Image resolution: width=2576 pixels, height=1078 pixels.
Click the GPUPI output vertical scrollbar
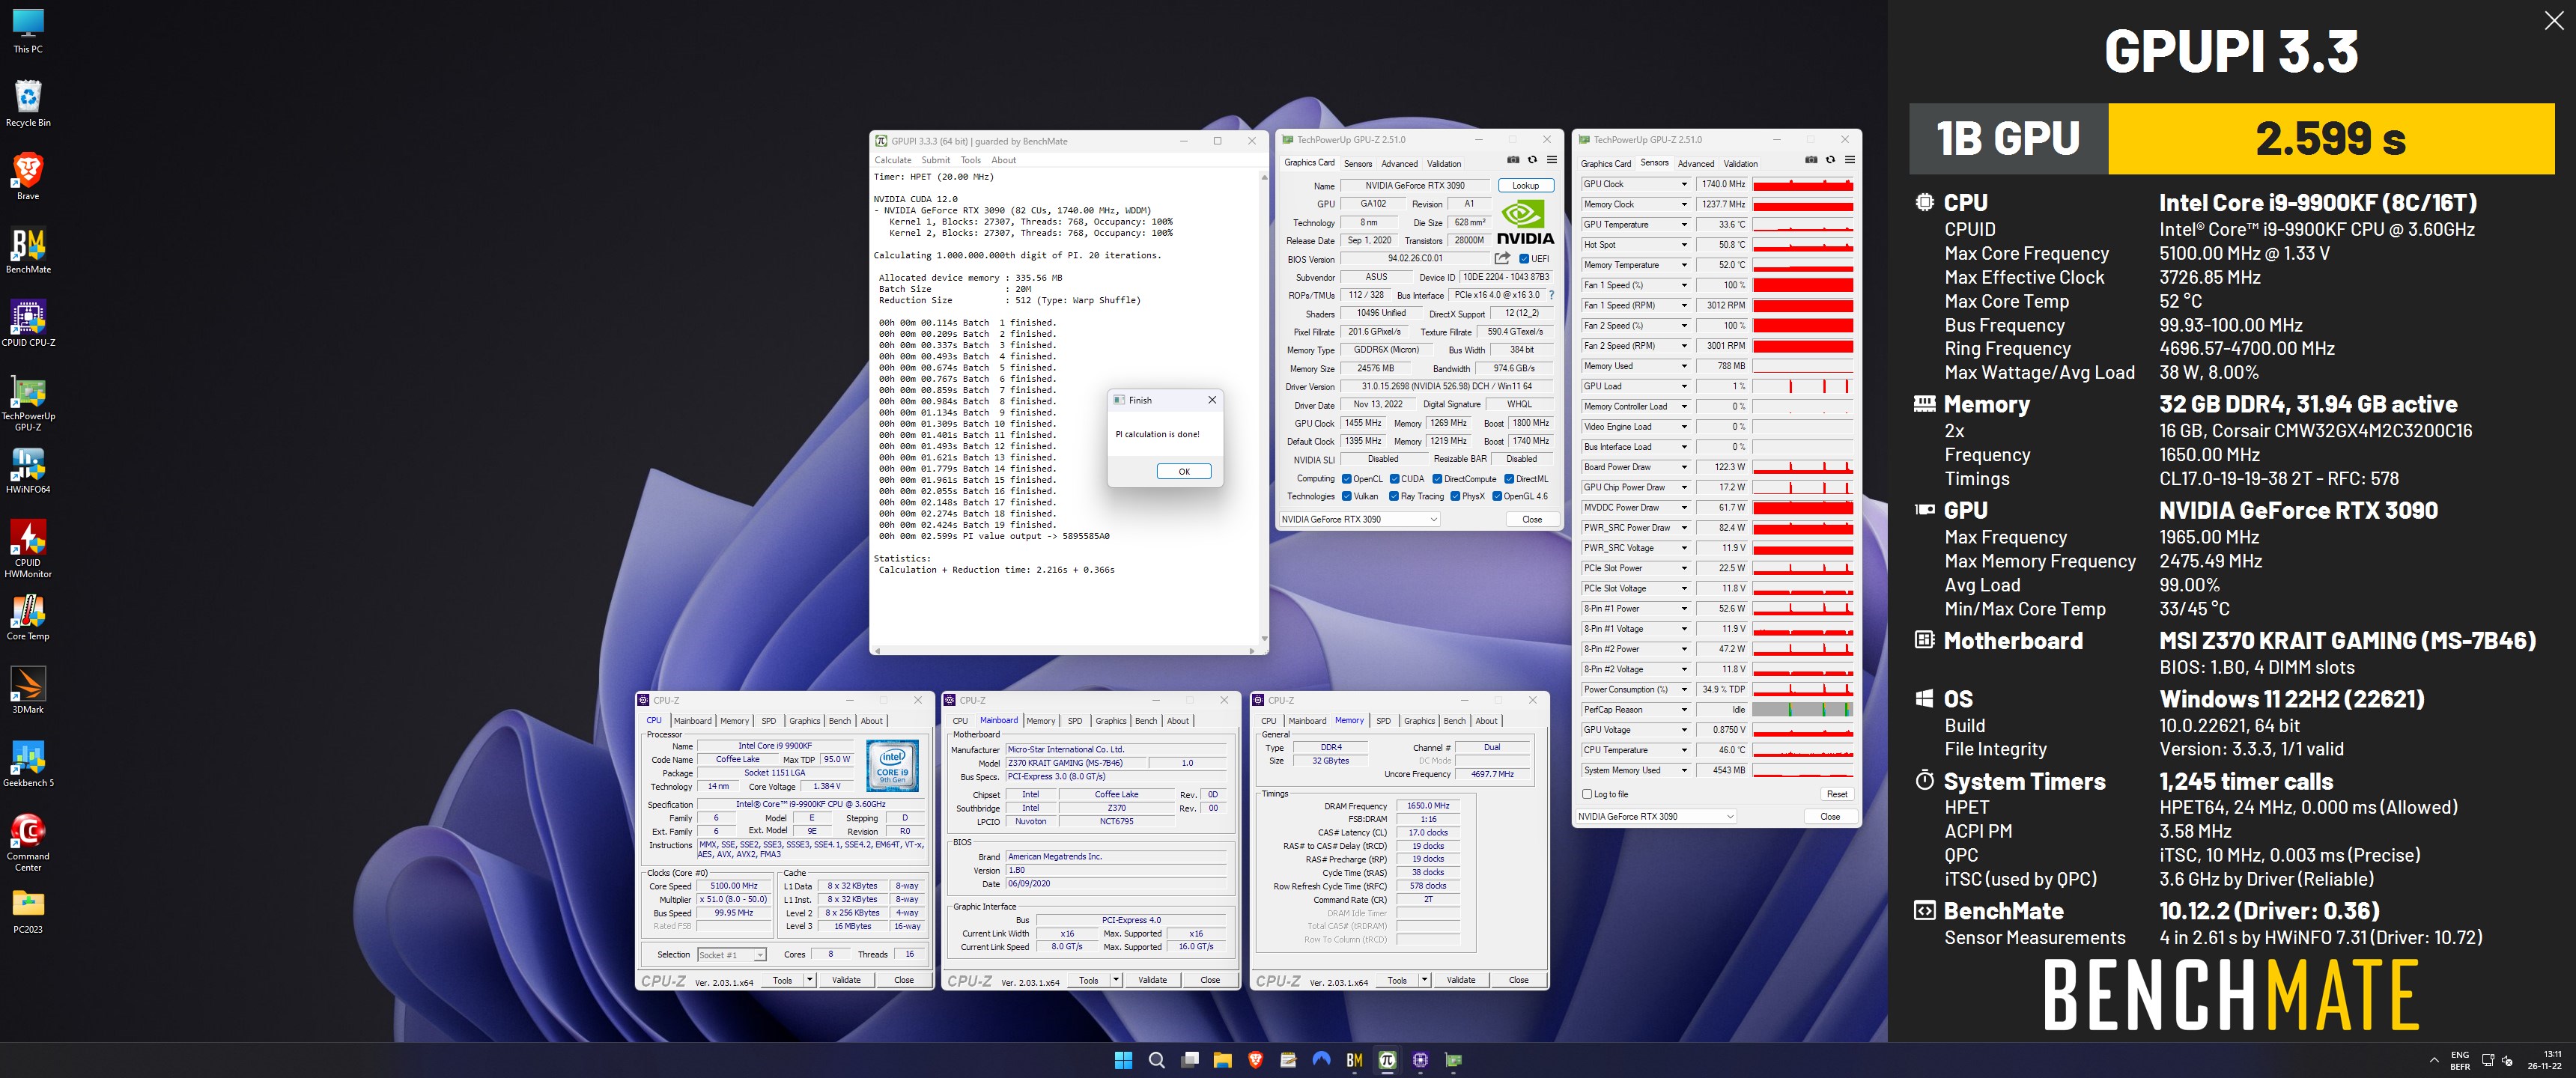tap(1264, 408)
